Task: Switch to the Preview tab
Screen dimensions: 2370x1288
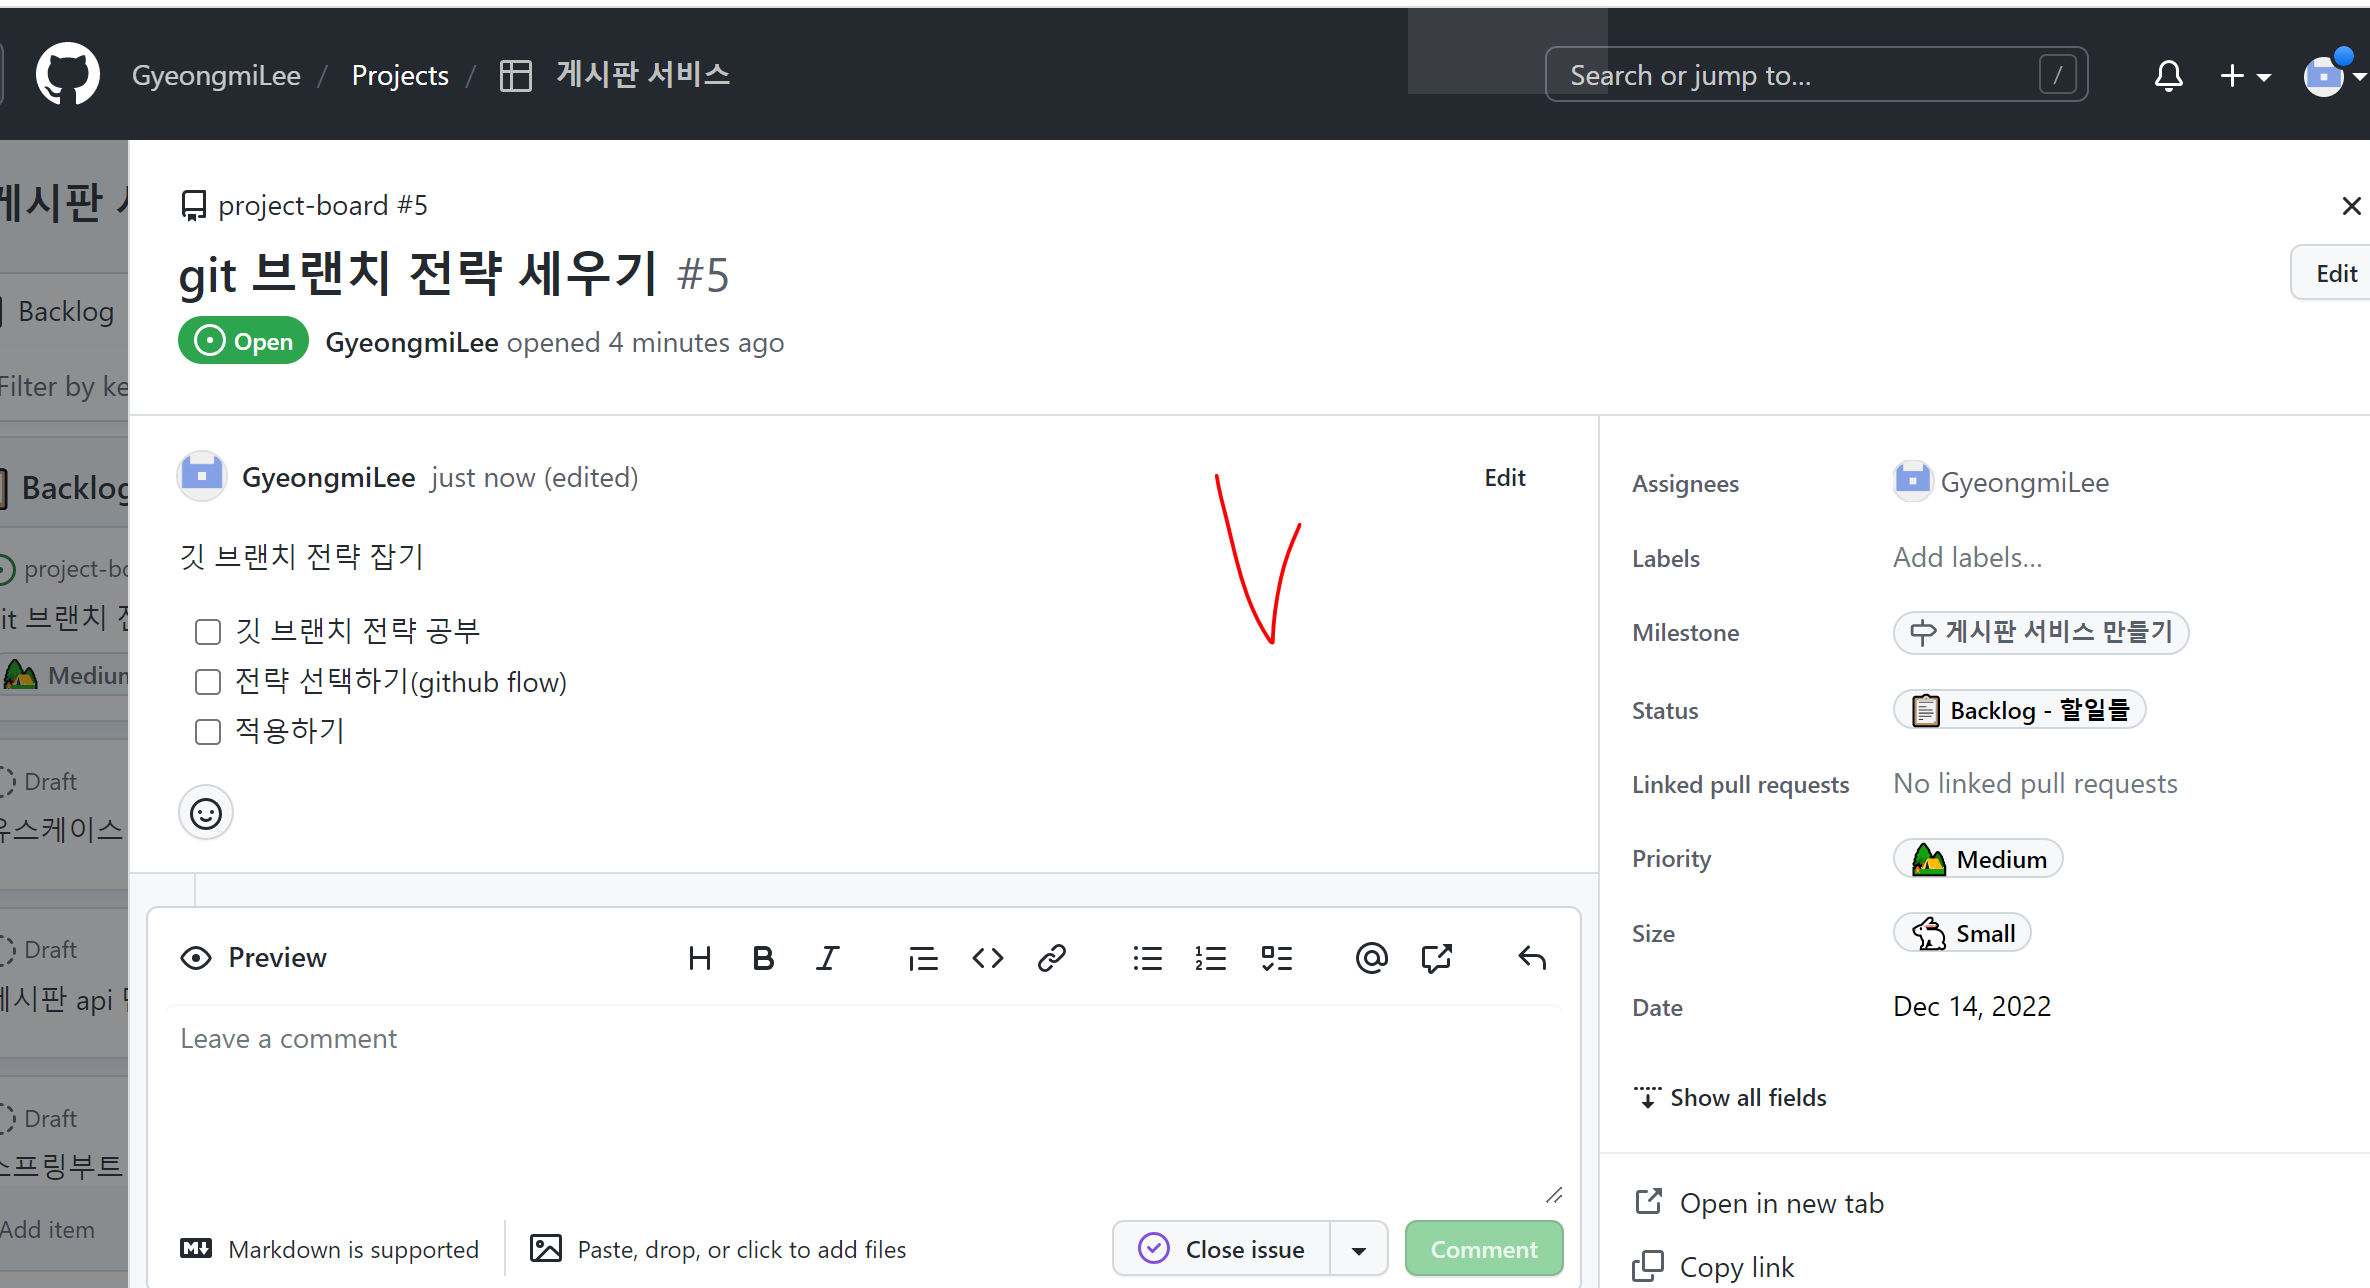Action: pos(254,958)
